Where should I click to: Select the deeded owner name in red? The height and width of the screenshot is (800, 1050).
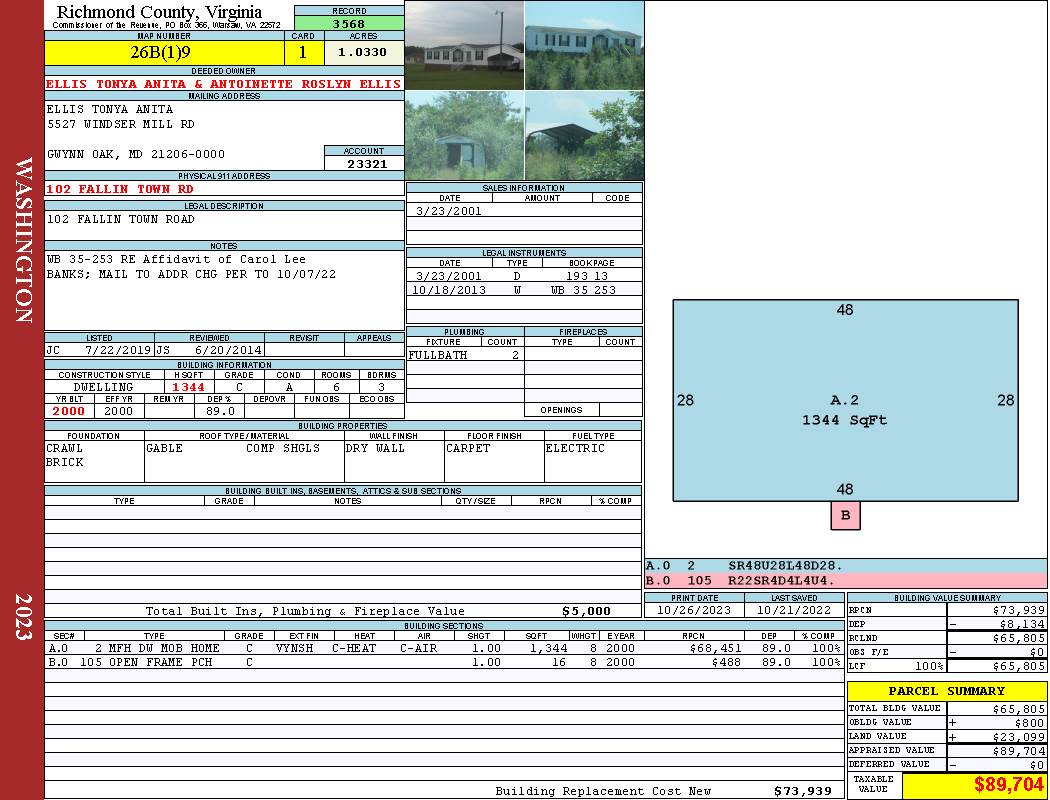click(x=223, y=84)
